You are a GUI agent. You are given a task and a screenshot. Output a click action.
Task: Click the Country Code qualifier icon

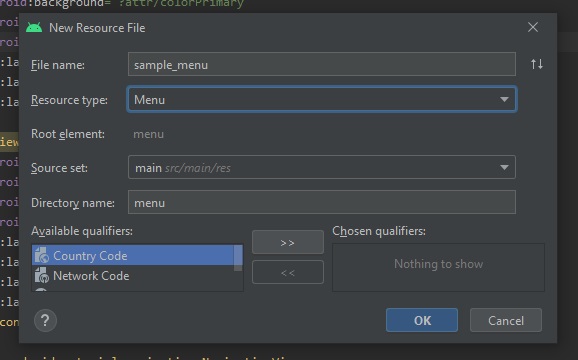point(42,255)
